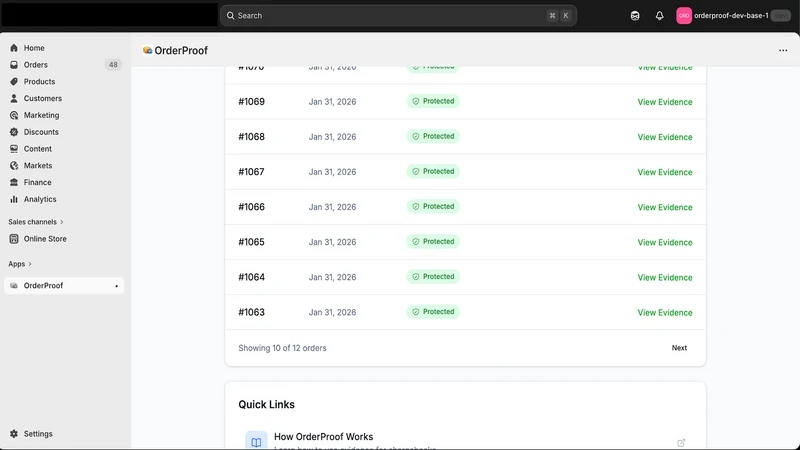The height and width of the screenshot is (450, 800).
Task: Select order number #1064
Action: 252,278
